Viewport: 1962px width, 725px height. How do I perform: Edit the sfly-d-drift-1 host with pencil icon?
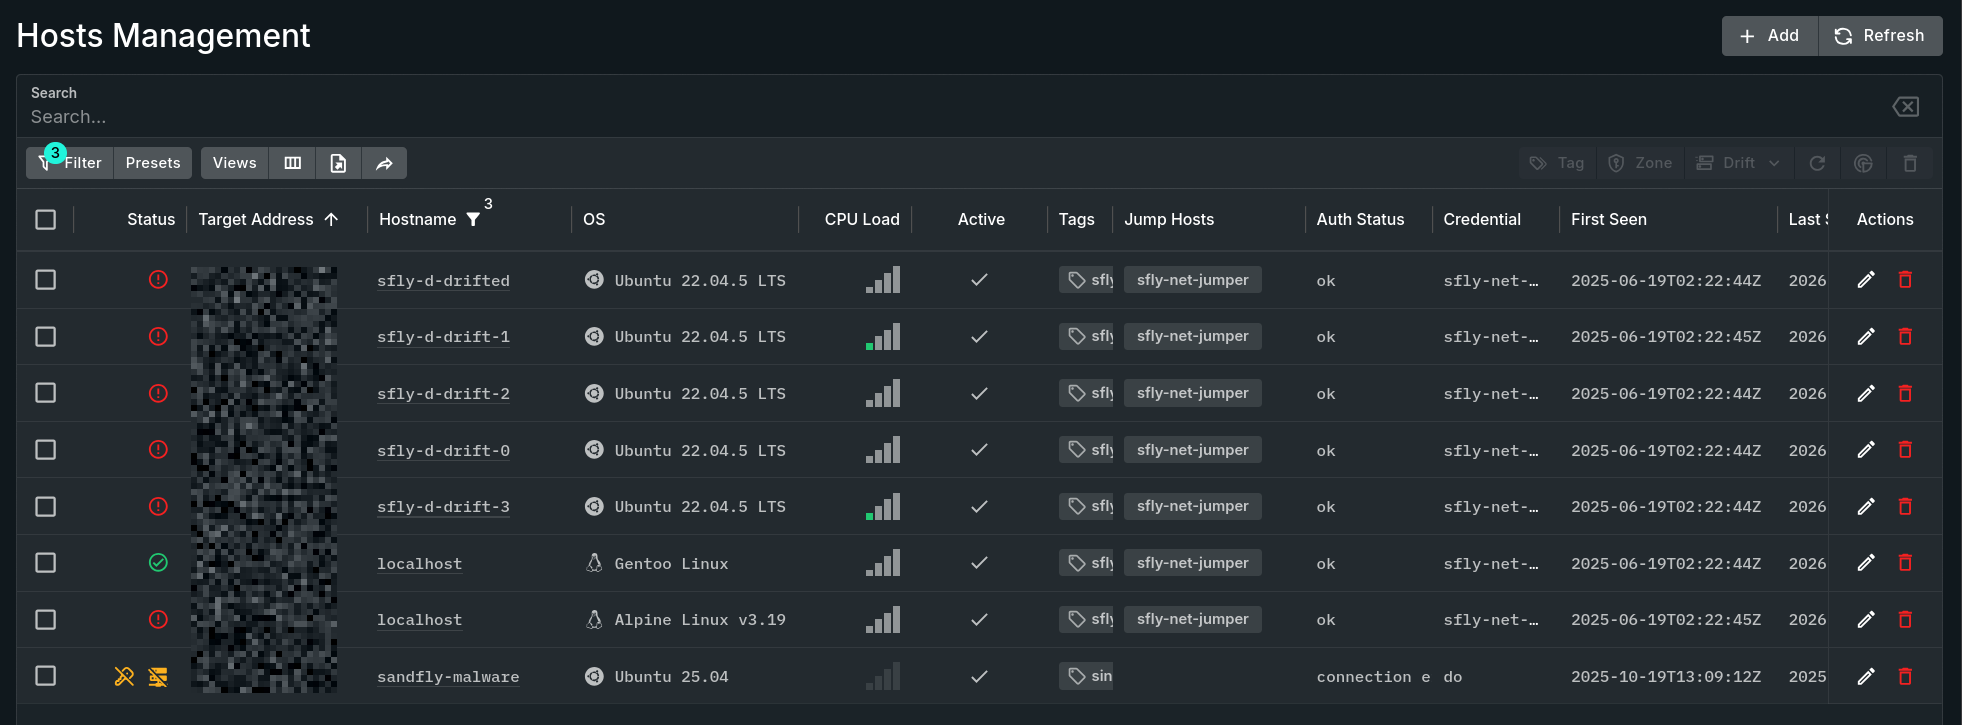pyautogui.click(x=1866, y=337)
